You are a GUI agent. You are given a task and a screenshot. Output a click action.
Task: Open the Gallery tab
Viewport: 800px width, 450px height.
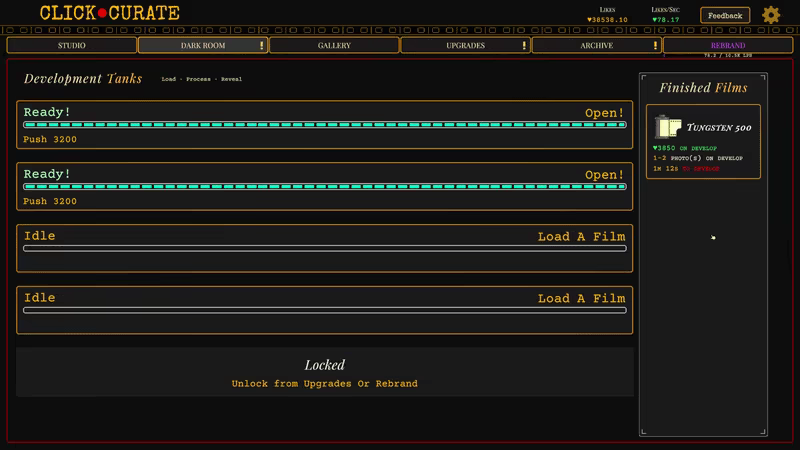click(334, 45)
